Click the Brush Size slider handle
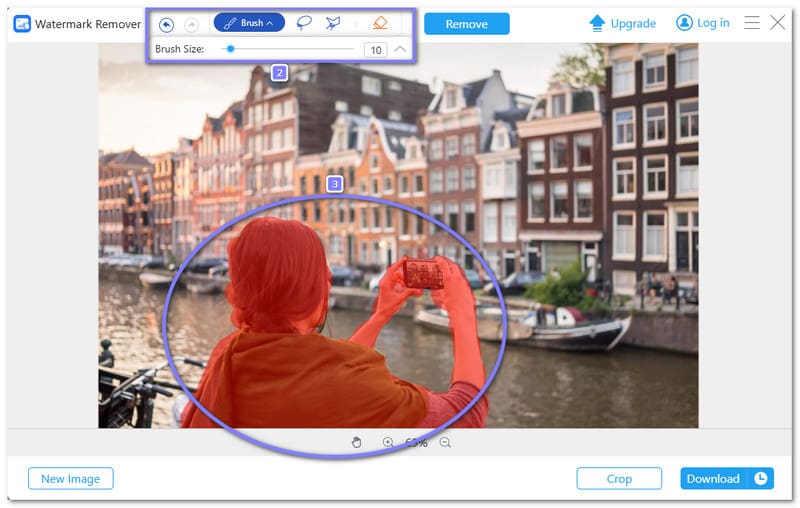 231,49
